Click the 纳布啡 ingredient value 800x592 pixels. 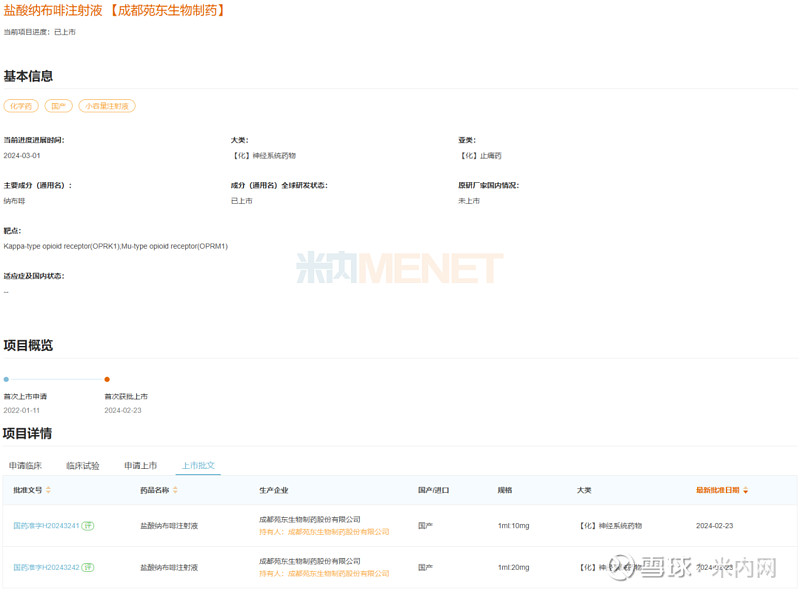[x=14, y=201]
